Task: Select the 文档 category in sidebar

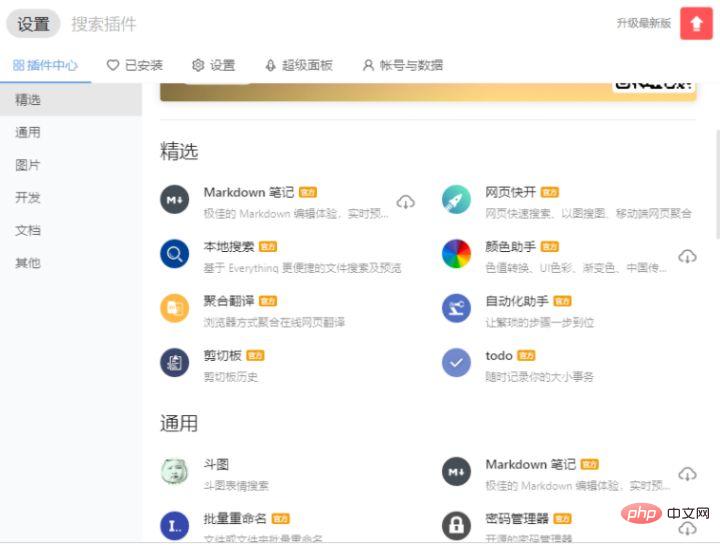Action: click(x=71, y=230)
